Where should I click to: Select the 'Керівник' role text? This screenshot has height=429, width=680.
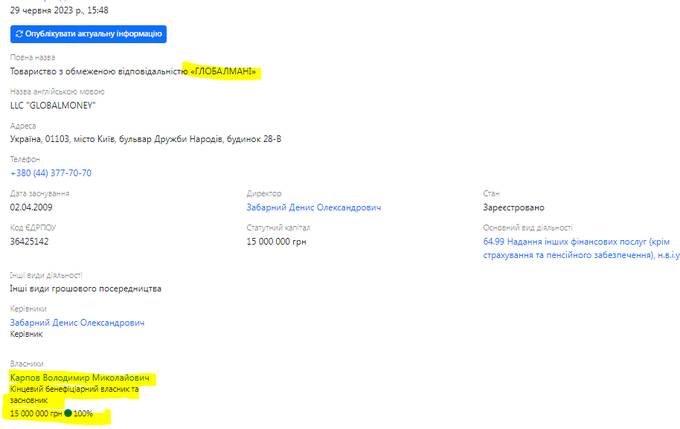point(26,334)
